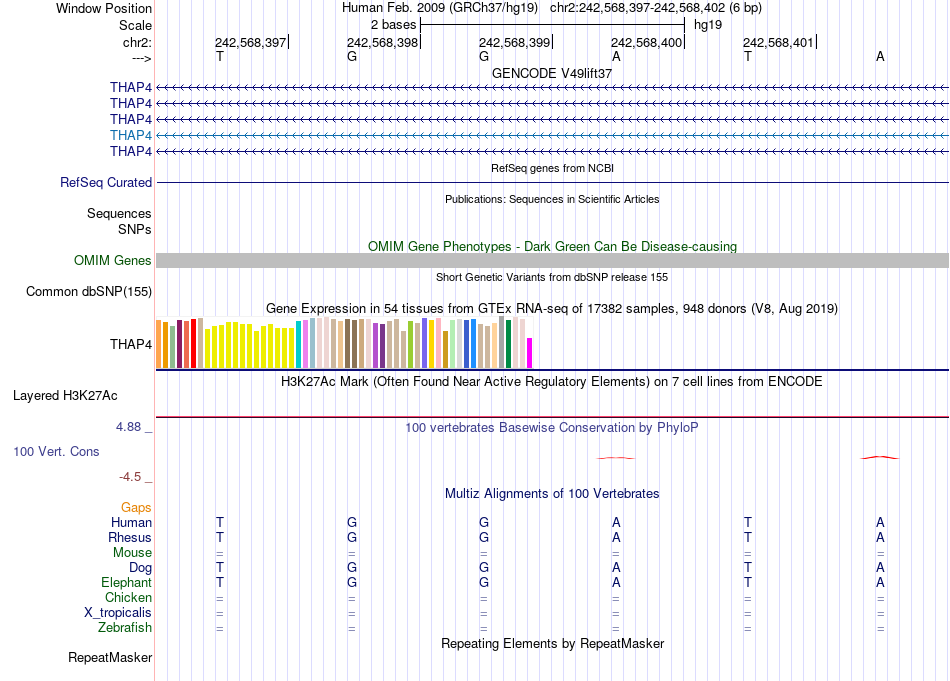Select the short magenta bar ending the GTEx chart
Image resolution: width=950 pixels, height=681 pixels.
[530, 353]
